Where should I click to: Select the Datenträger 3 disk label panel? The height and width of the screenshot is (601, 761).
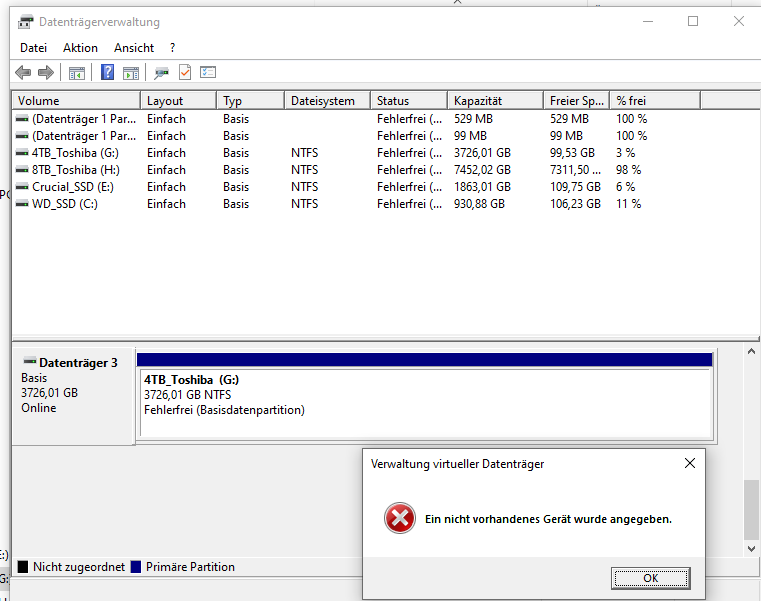point(73,396)
